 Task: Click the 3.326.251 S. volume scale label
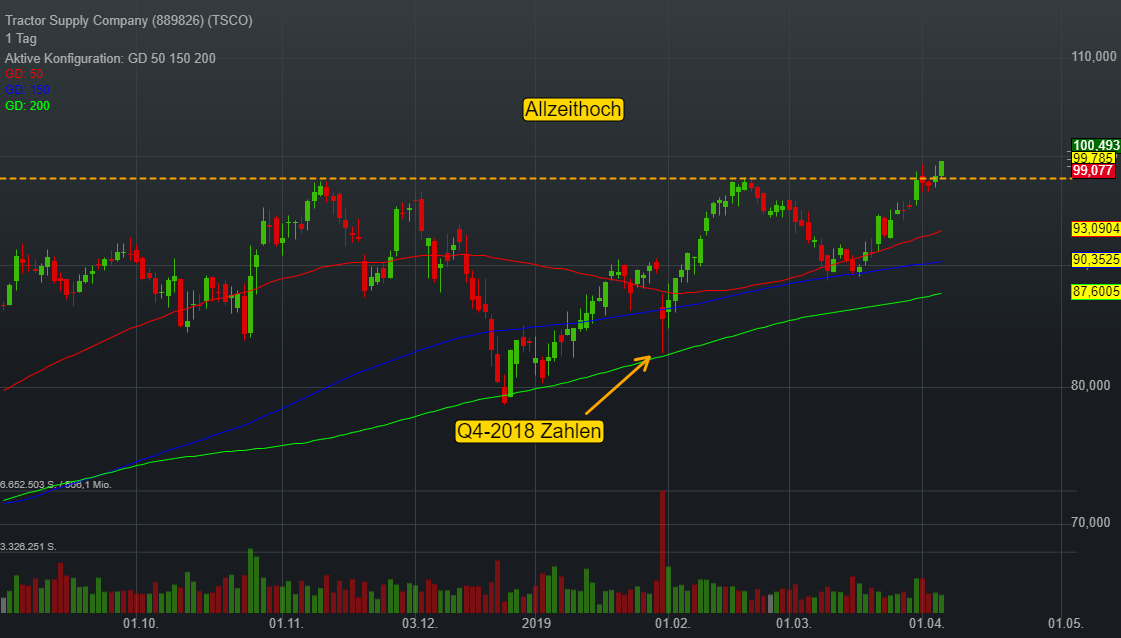[28, 546]
